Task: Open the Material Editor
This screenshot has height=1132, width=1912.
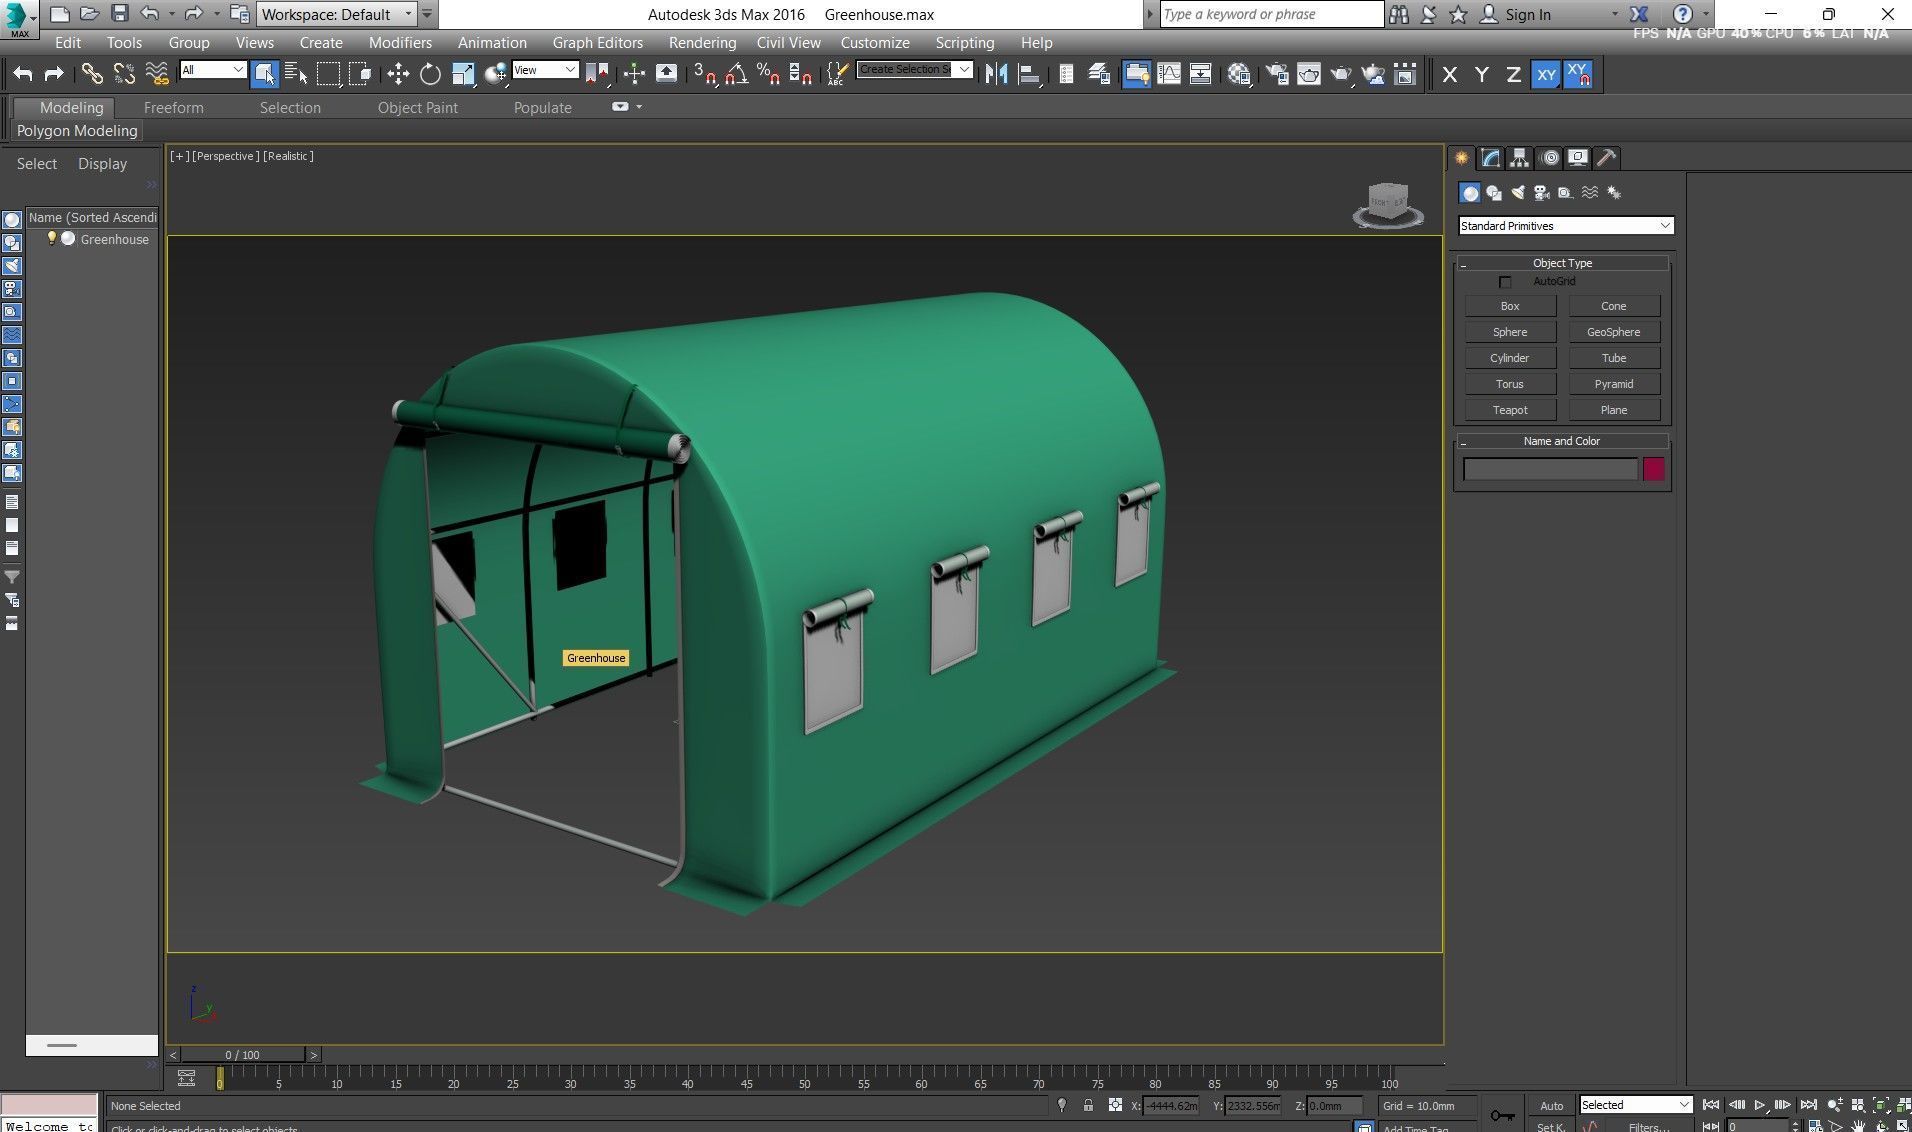Action: (x=1239, y=74)
